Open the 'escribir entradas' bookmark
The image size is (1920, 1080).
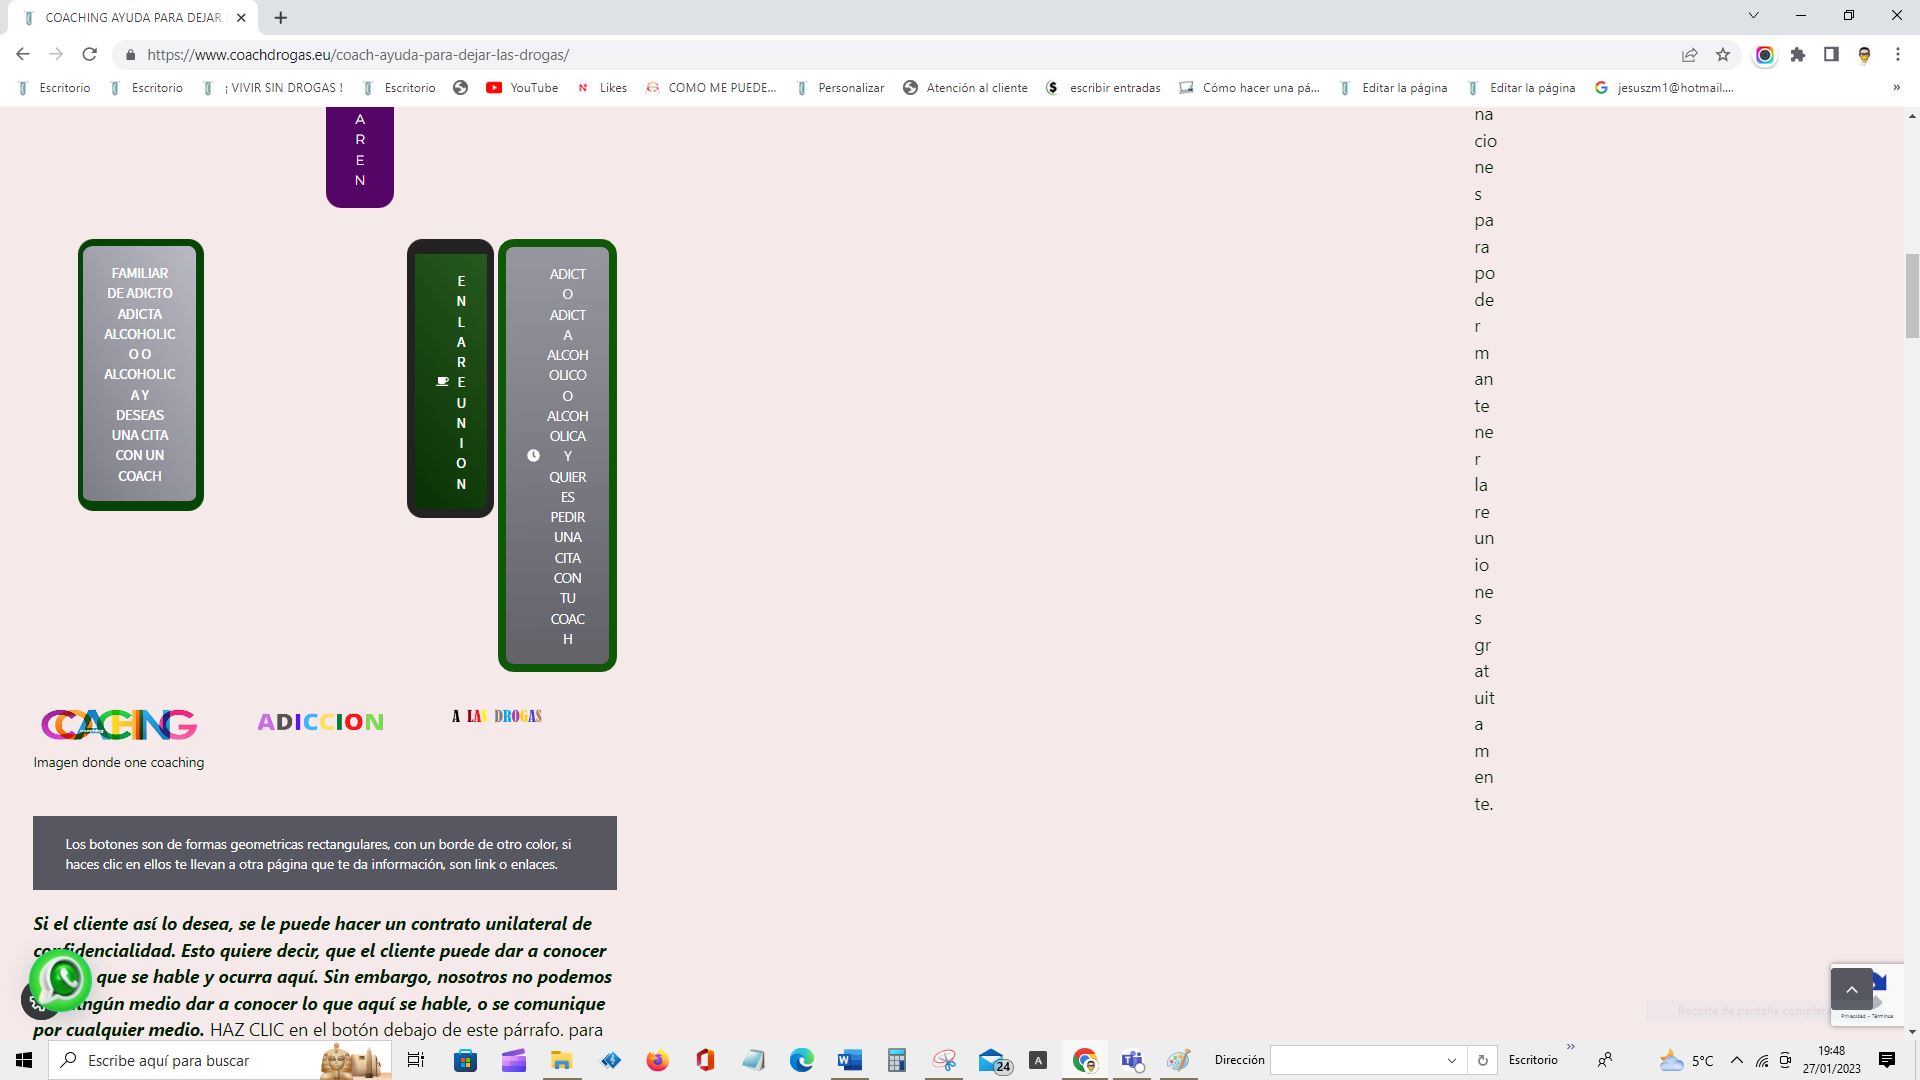(x=1103, y=88)
